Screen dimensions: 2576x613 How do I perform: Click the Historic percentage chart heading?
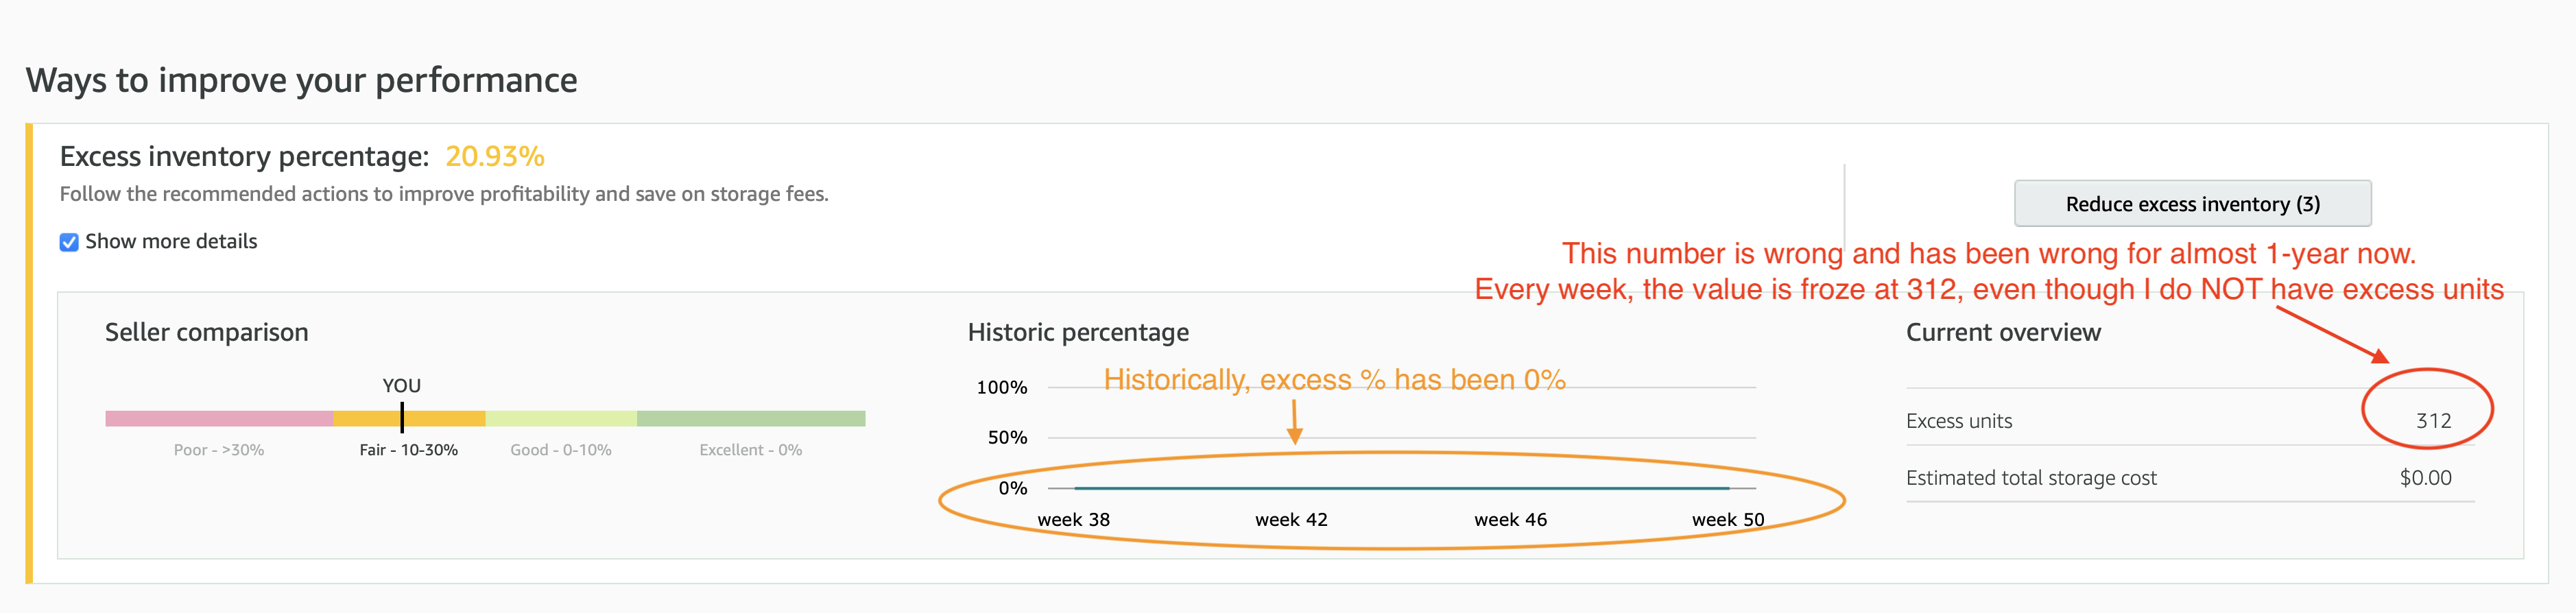tap(1078, 332)
